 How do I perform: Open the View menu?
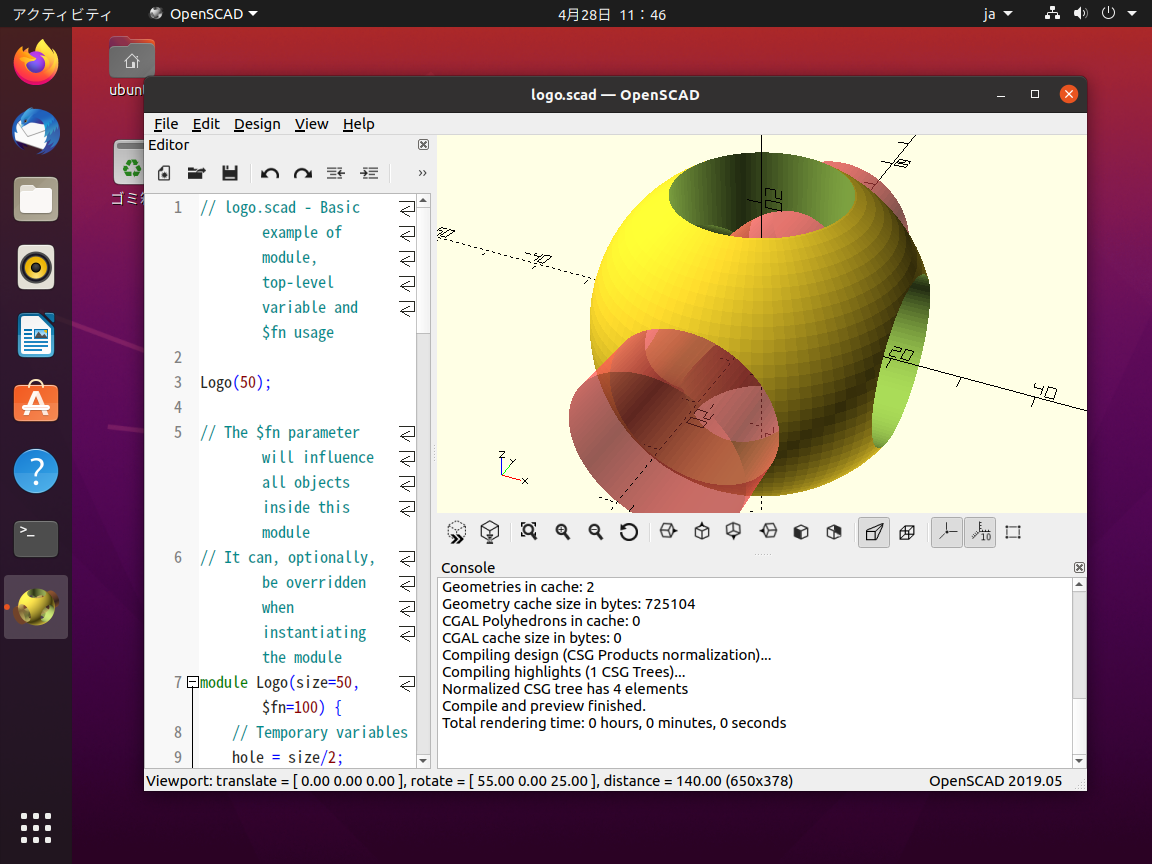pos(312,124)
